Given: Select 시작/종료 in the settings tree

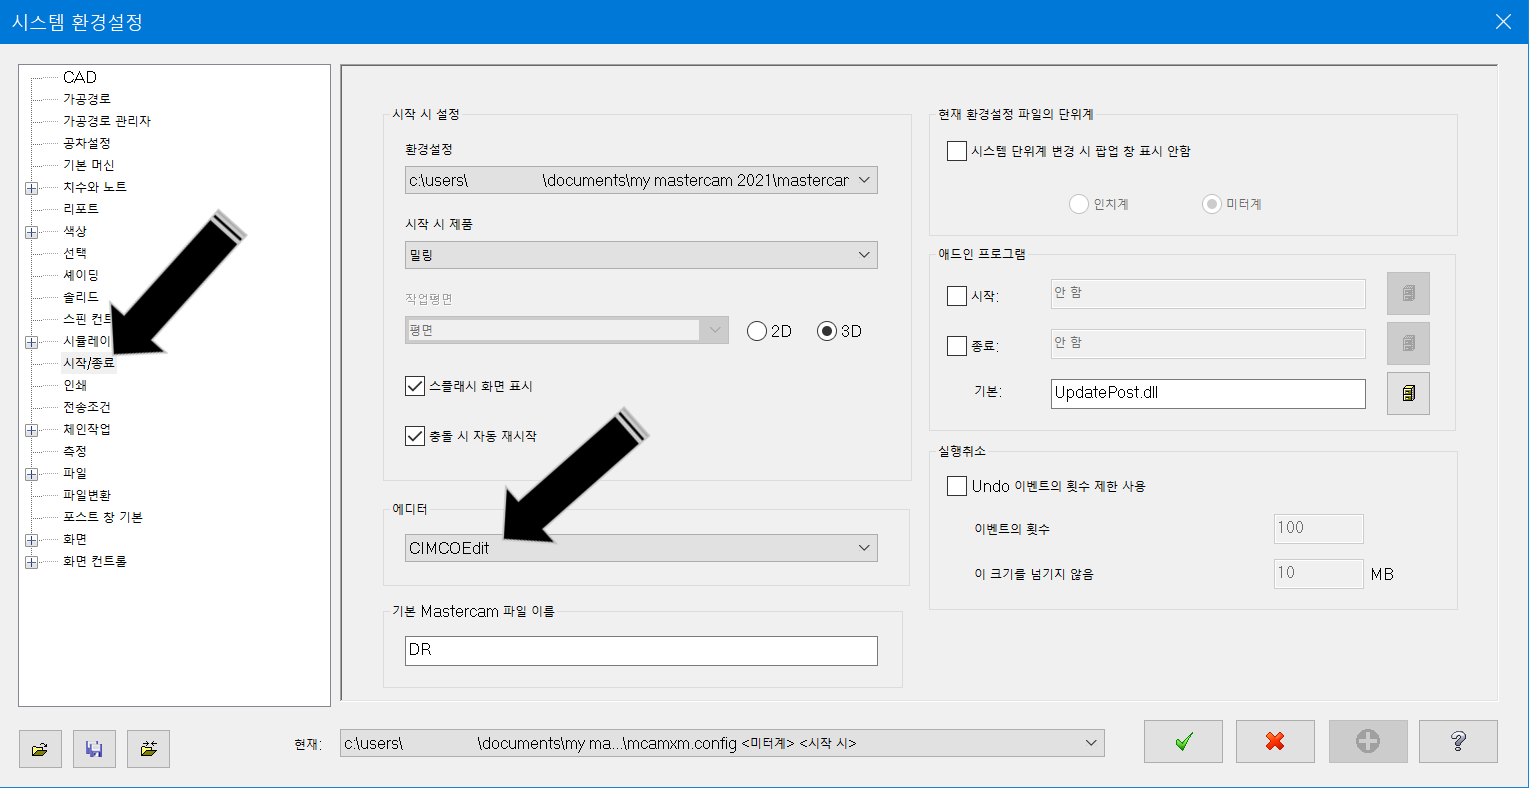Looking at the screenshot, I should point(89,363).
